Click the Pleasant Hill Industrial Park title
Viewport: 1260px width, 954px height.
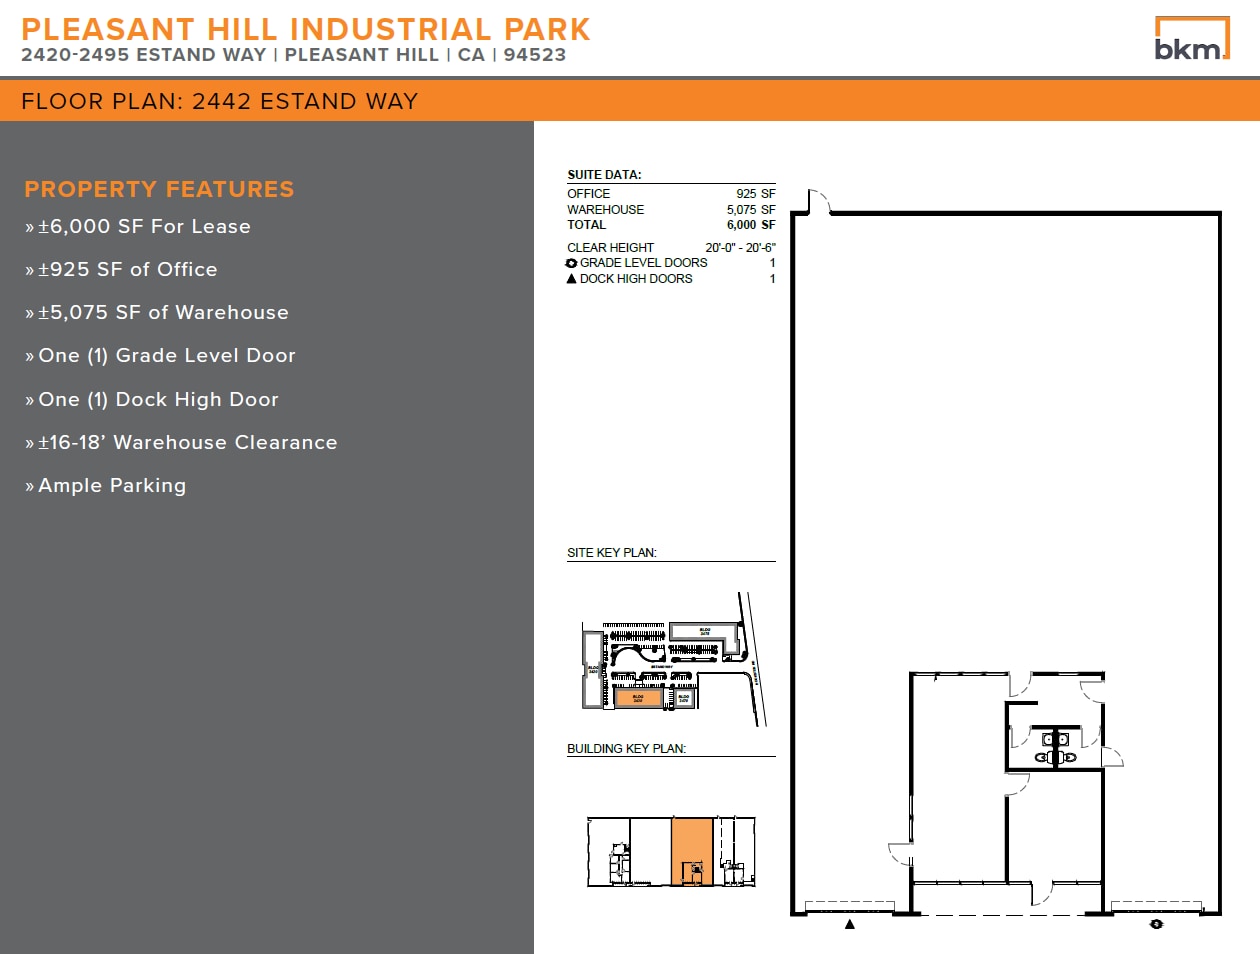click(306, 29)
